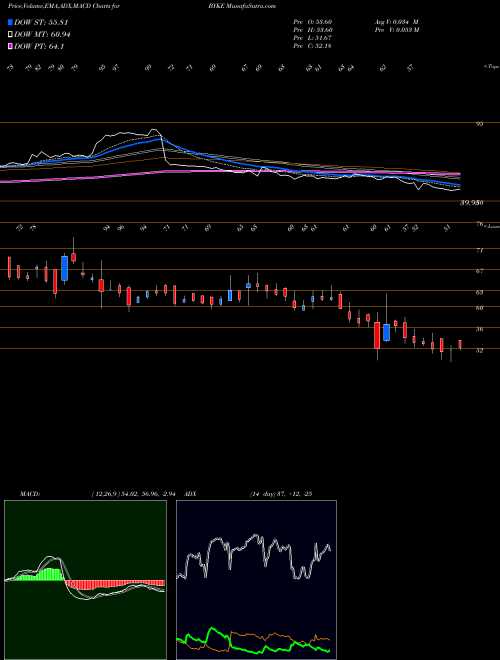Click the large red candle with the longest body

377,335
